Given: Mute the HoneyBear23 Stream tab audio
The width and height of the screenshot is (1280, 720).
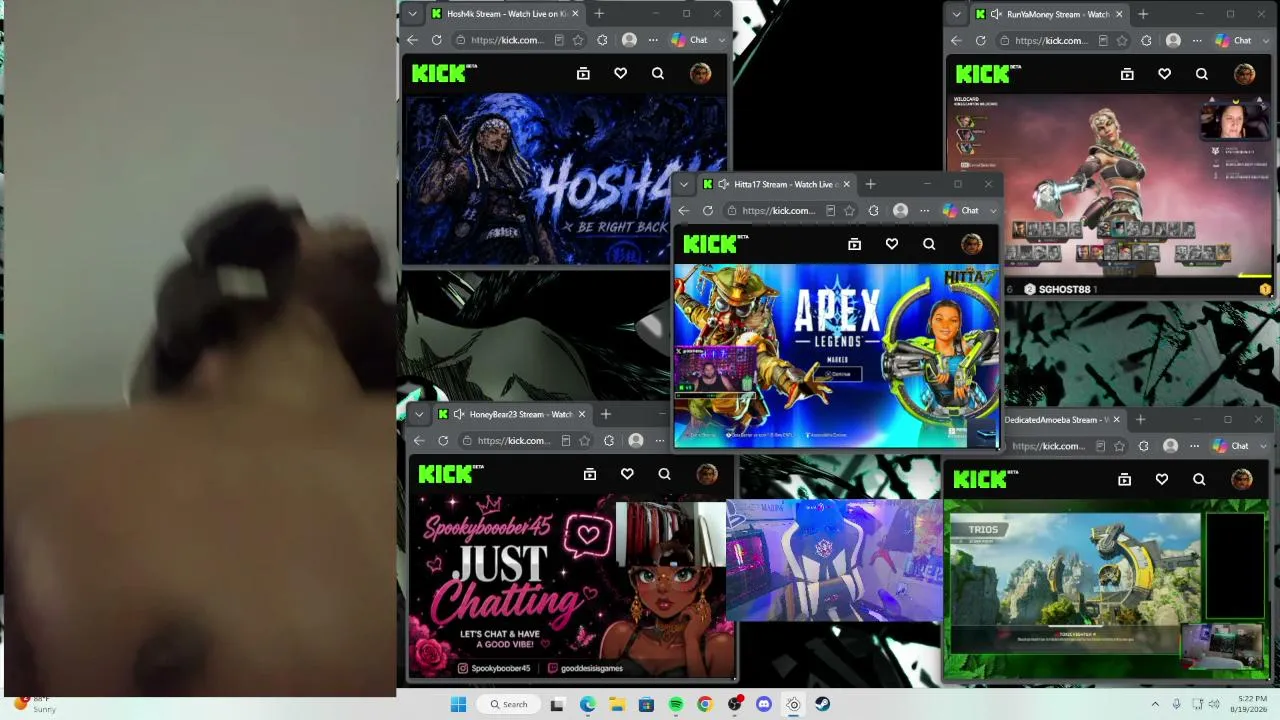Looking at the screenshot, I should (x=459, y=414).
